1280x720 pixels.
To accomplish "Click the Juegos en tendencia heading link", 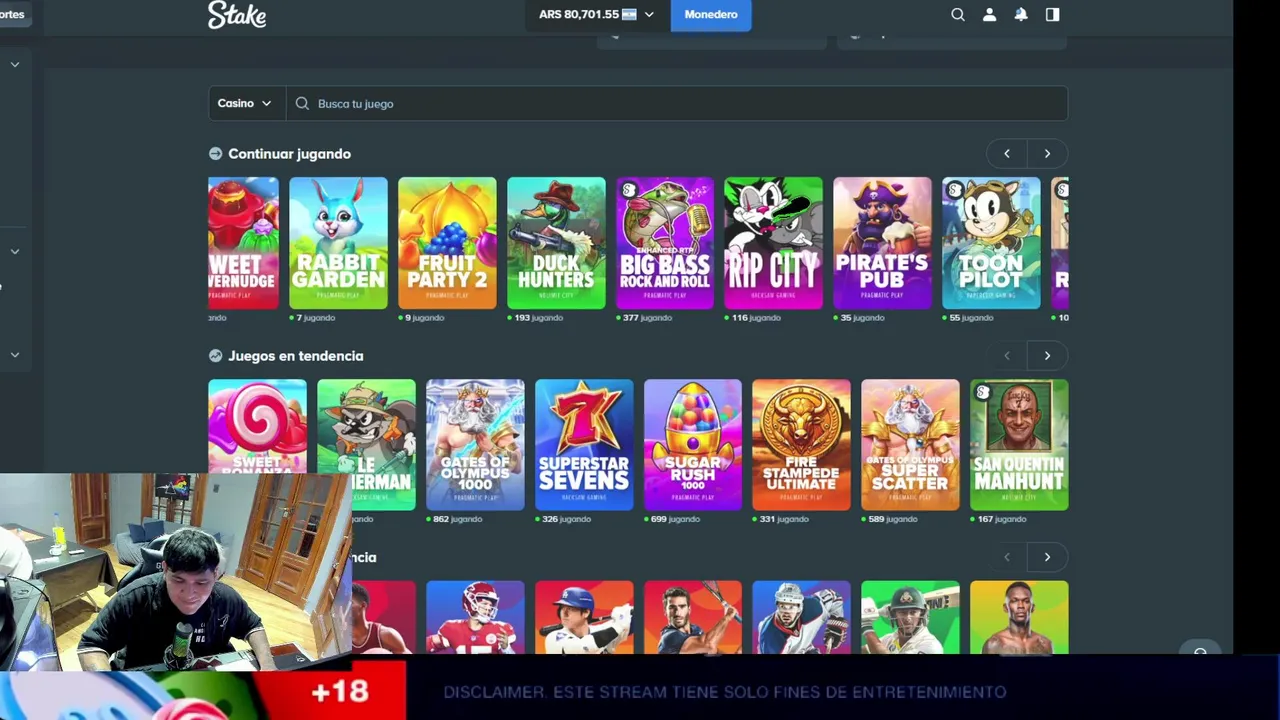I will pos(295,356).
